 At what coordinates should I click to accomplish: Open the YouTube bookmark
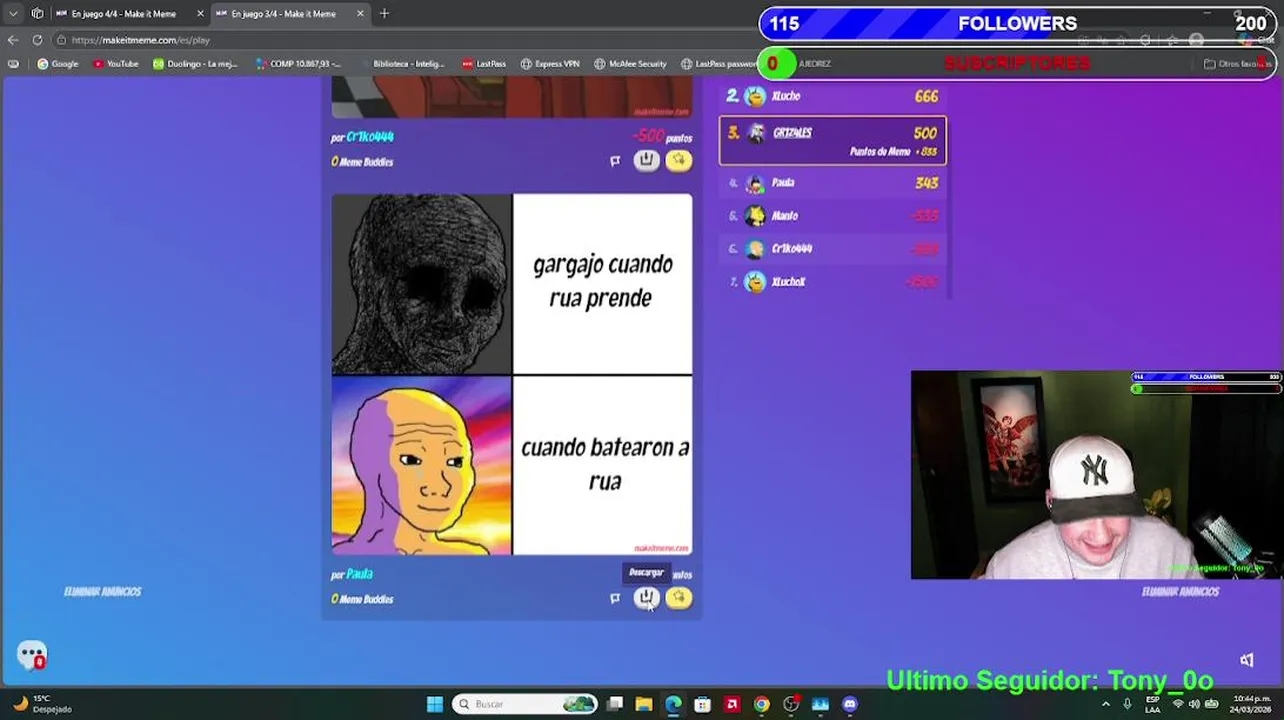click(115, 64)
